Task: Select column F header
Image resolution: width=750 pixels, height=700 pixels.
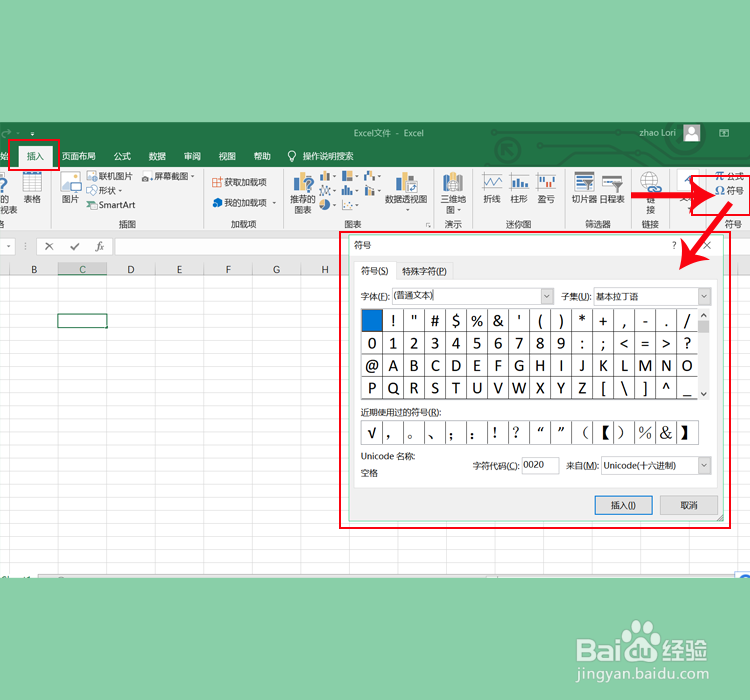Action: 228,269
